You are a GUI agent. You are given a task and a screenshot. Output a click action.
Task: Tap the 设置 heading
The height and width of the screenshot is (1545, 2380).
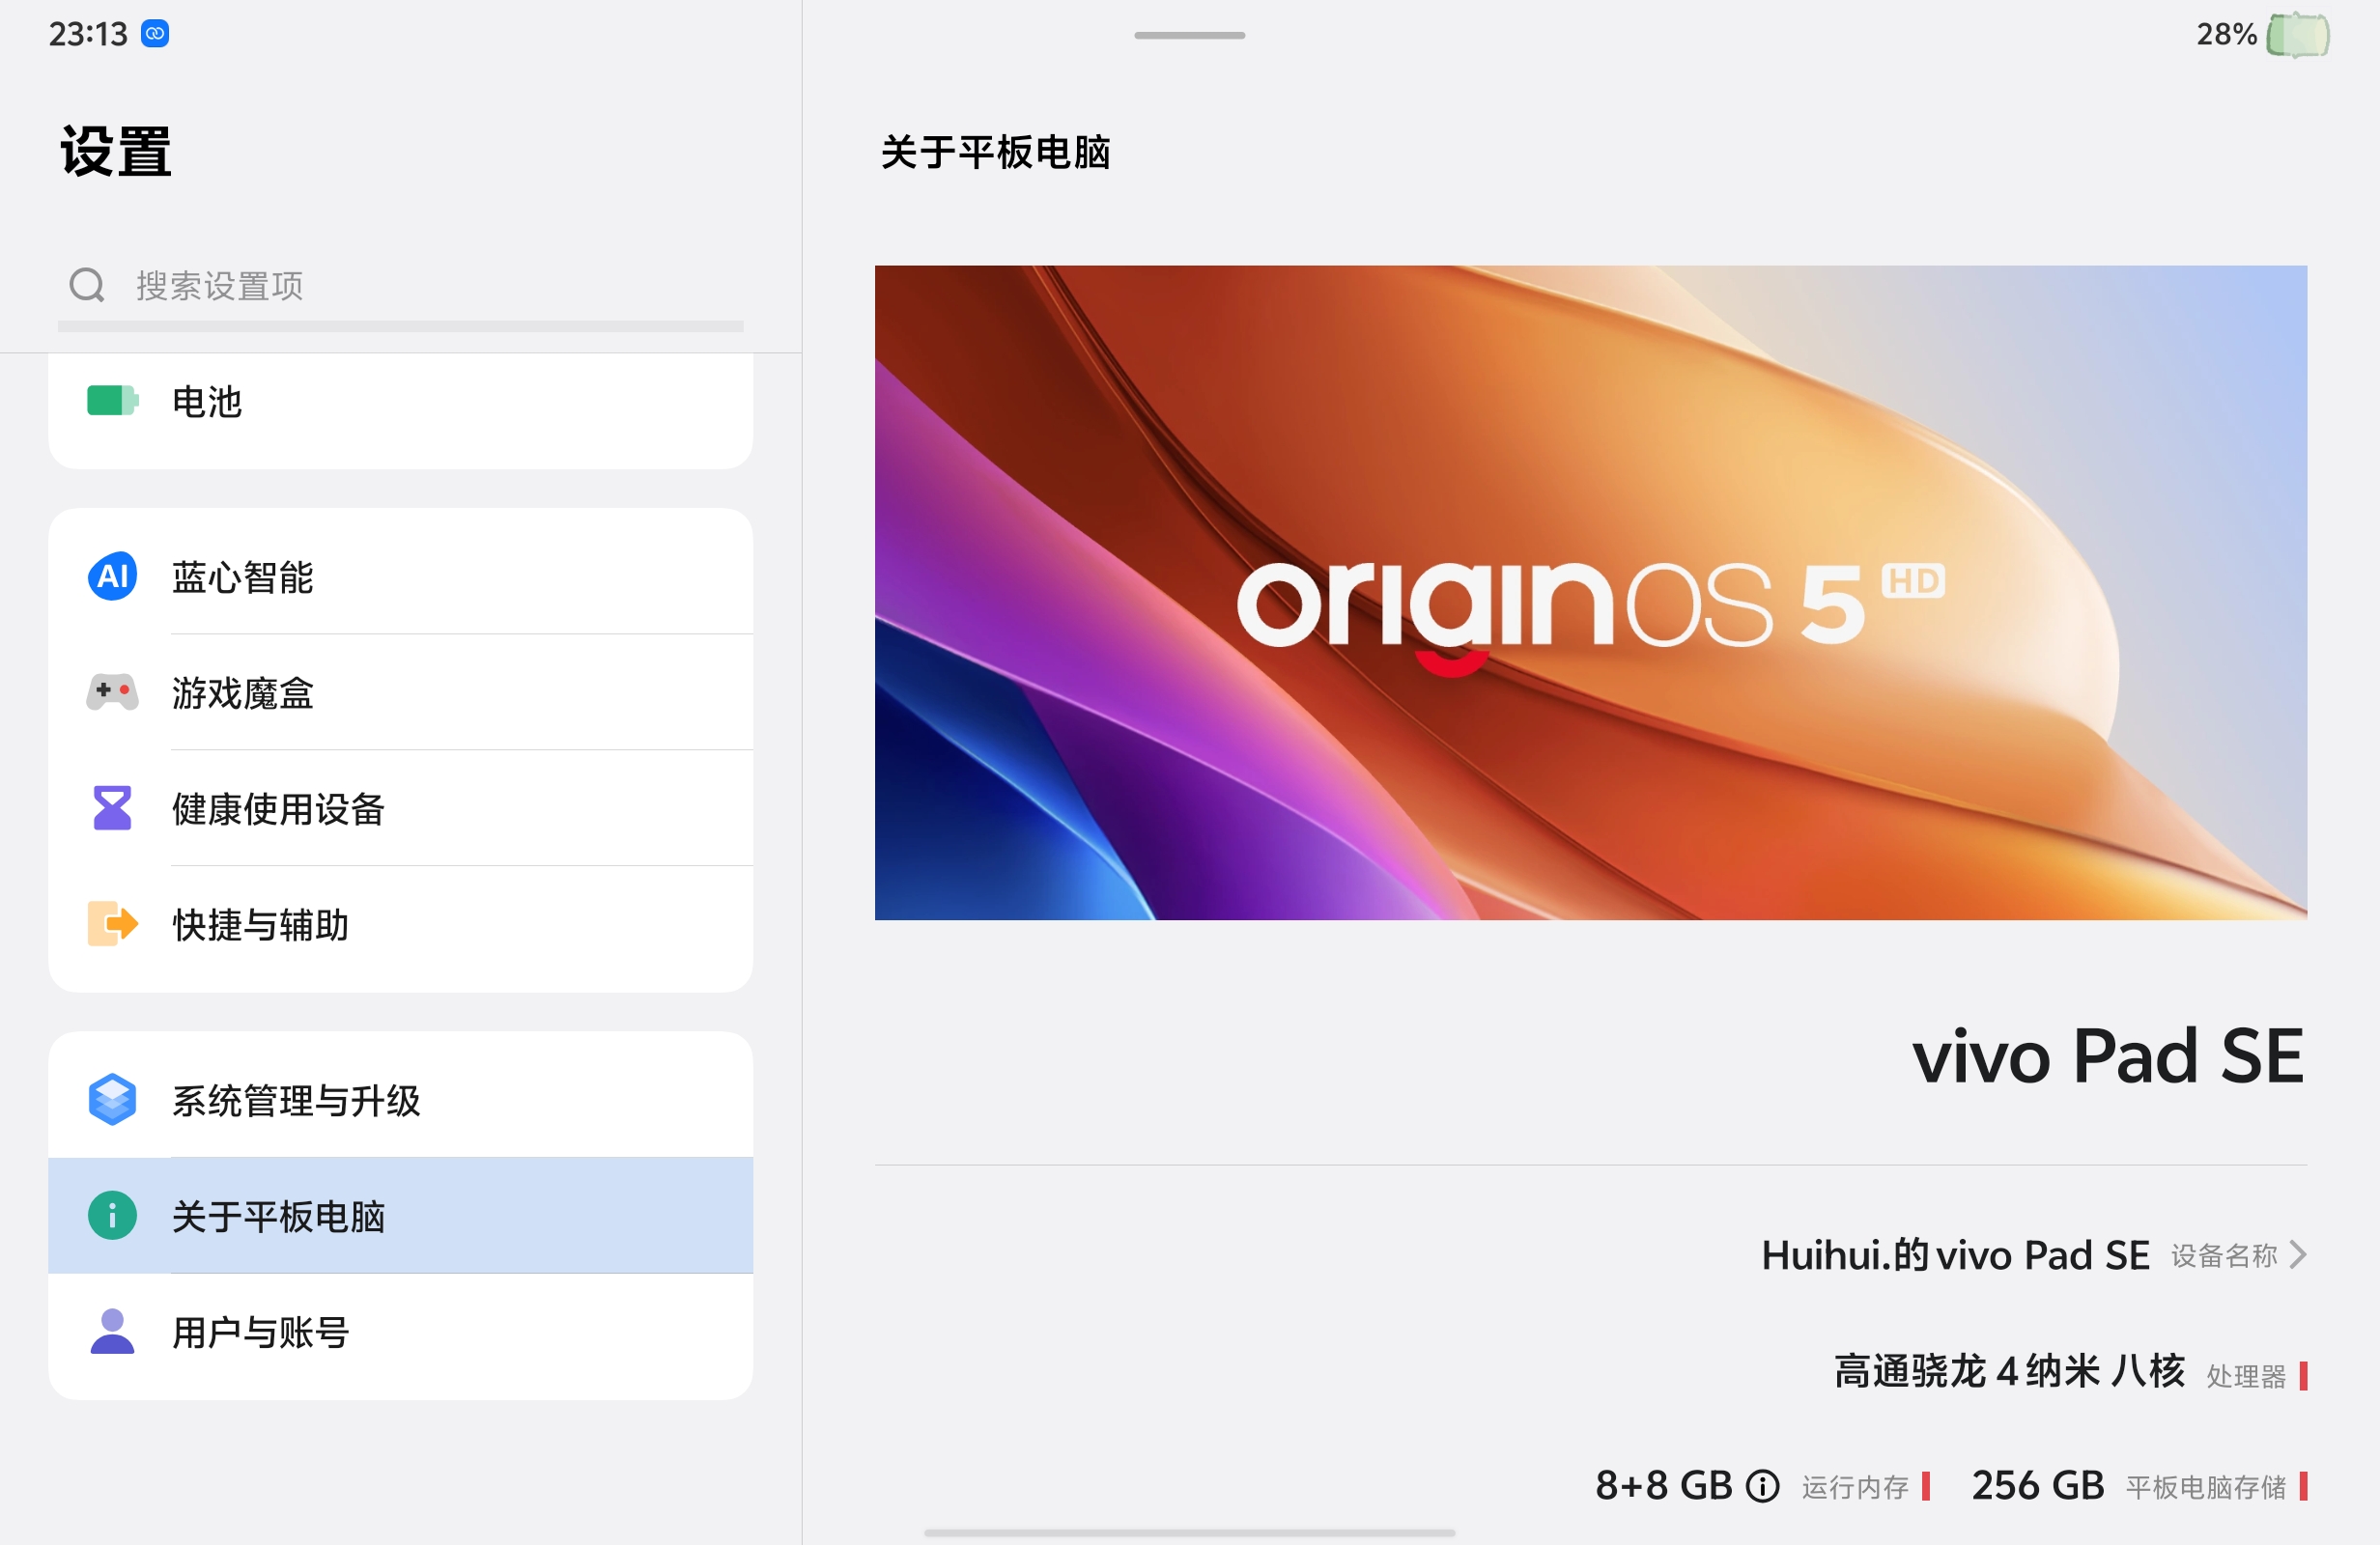coord(116,151)
